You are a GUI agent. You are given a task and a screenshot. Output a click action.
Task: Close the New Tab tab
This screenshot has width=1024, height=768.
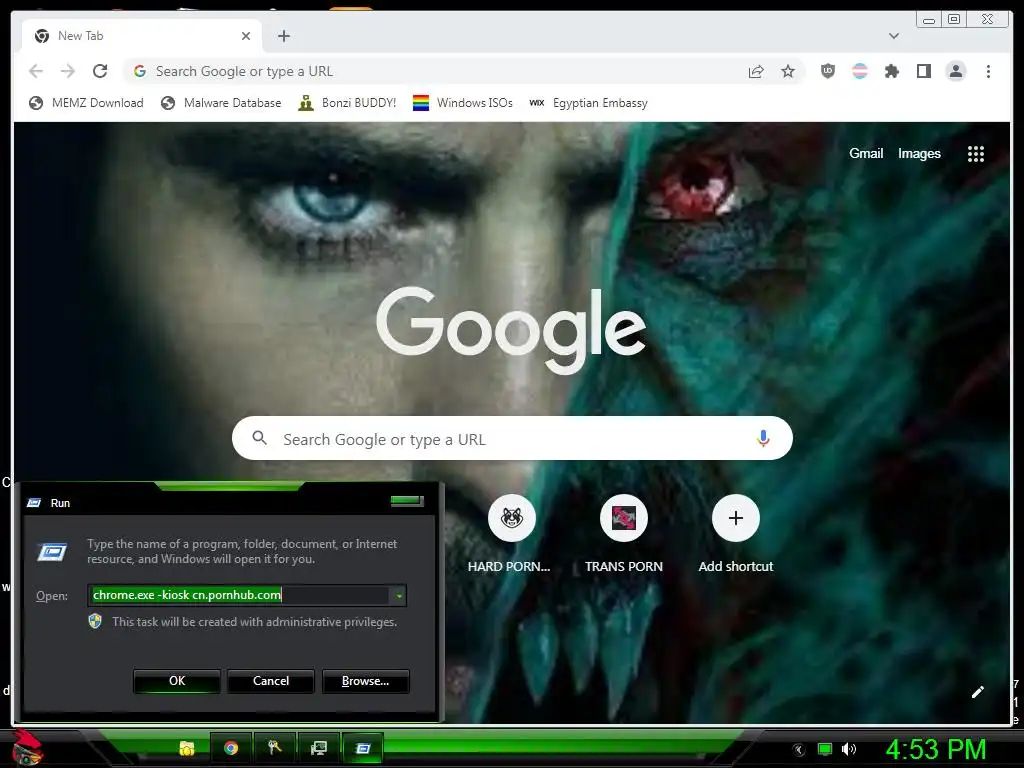tap(246, 36)
